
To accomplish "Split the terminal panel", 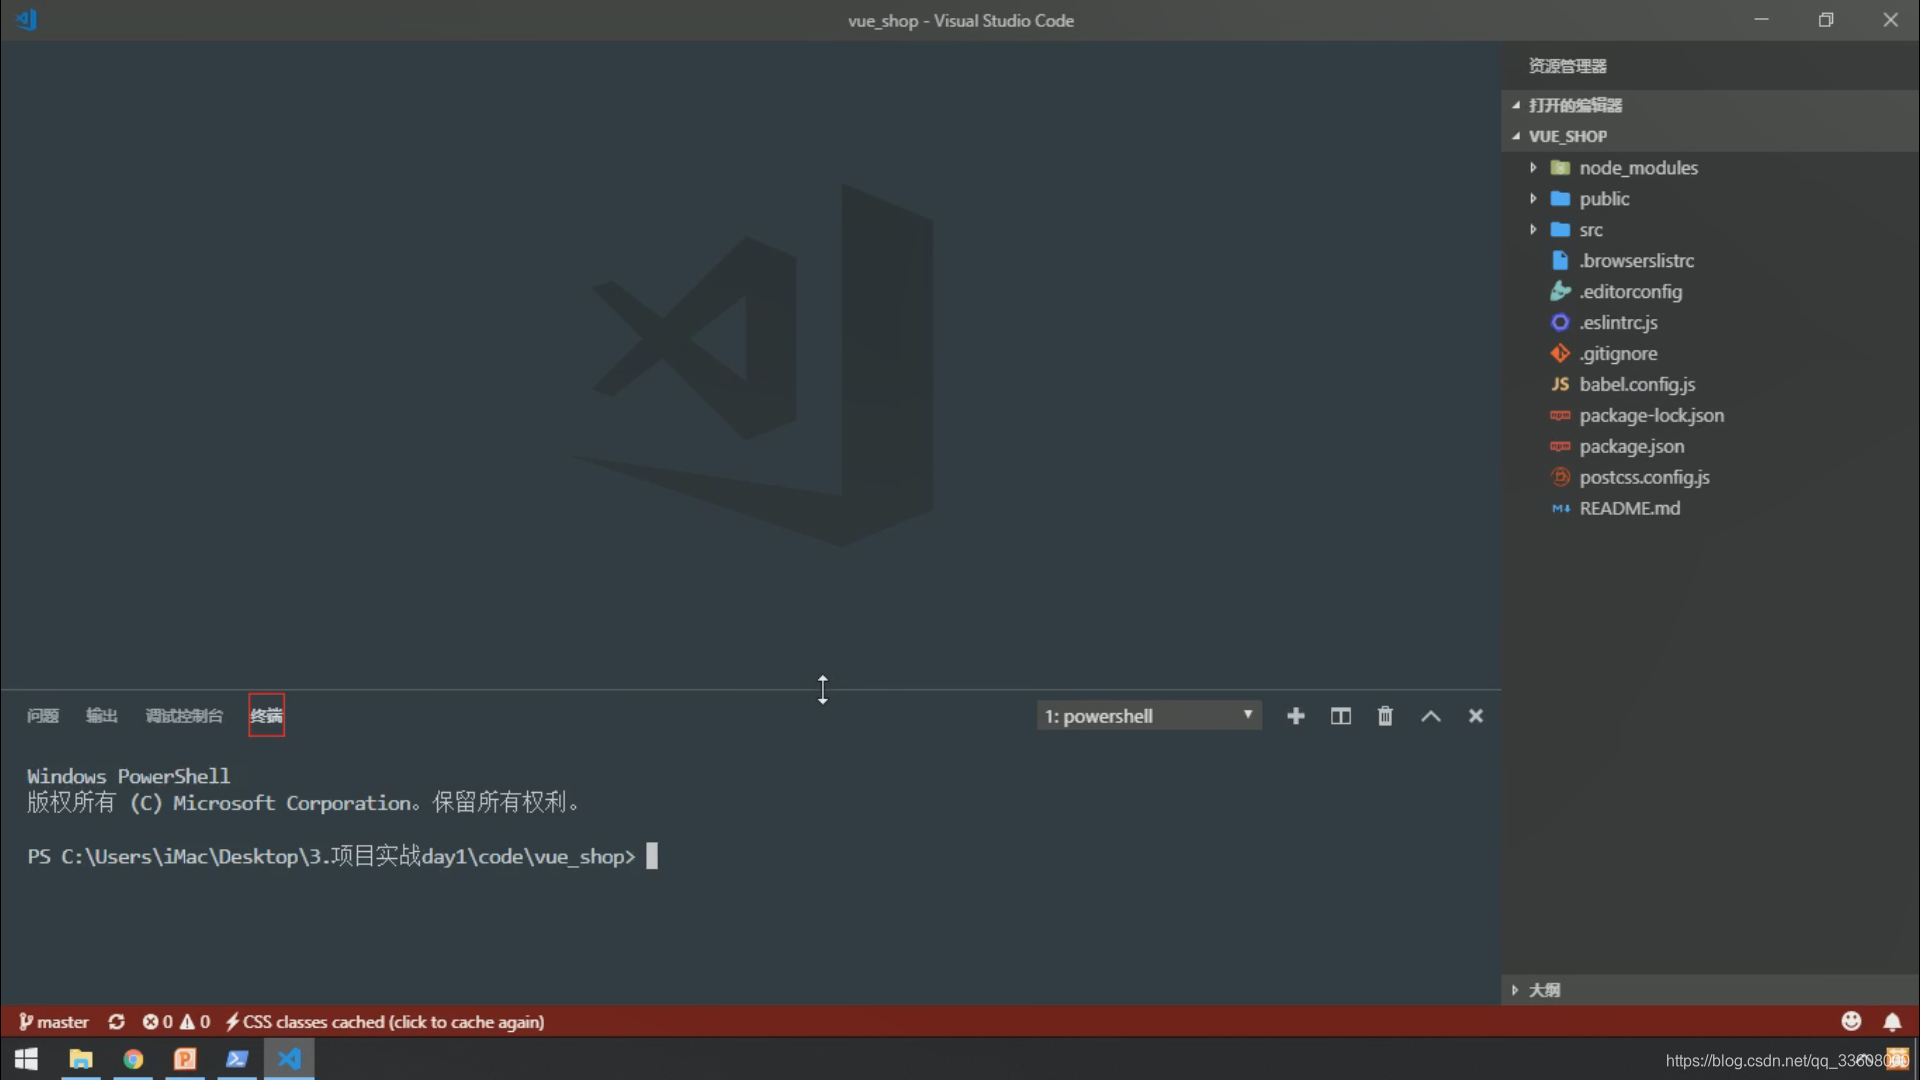I will [x=1340, y=716].
